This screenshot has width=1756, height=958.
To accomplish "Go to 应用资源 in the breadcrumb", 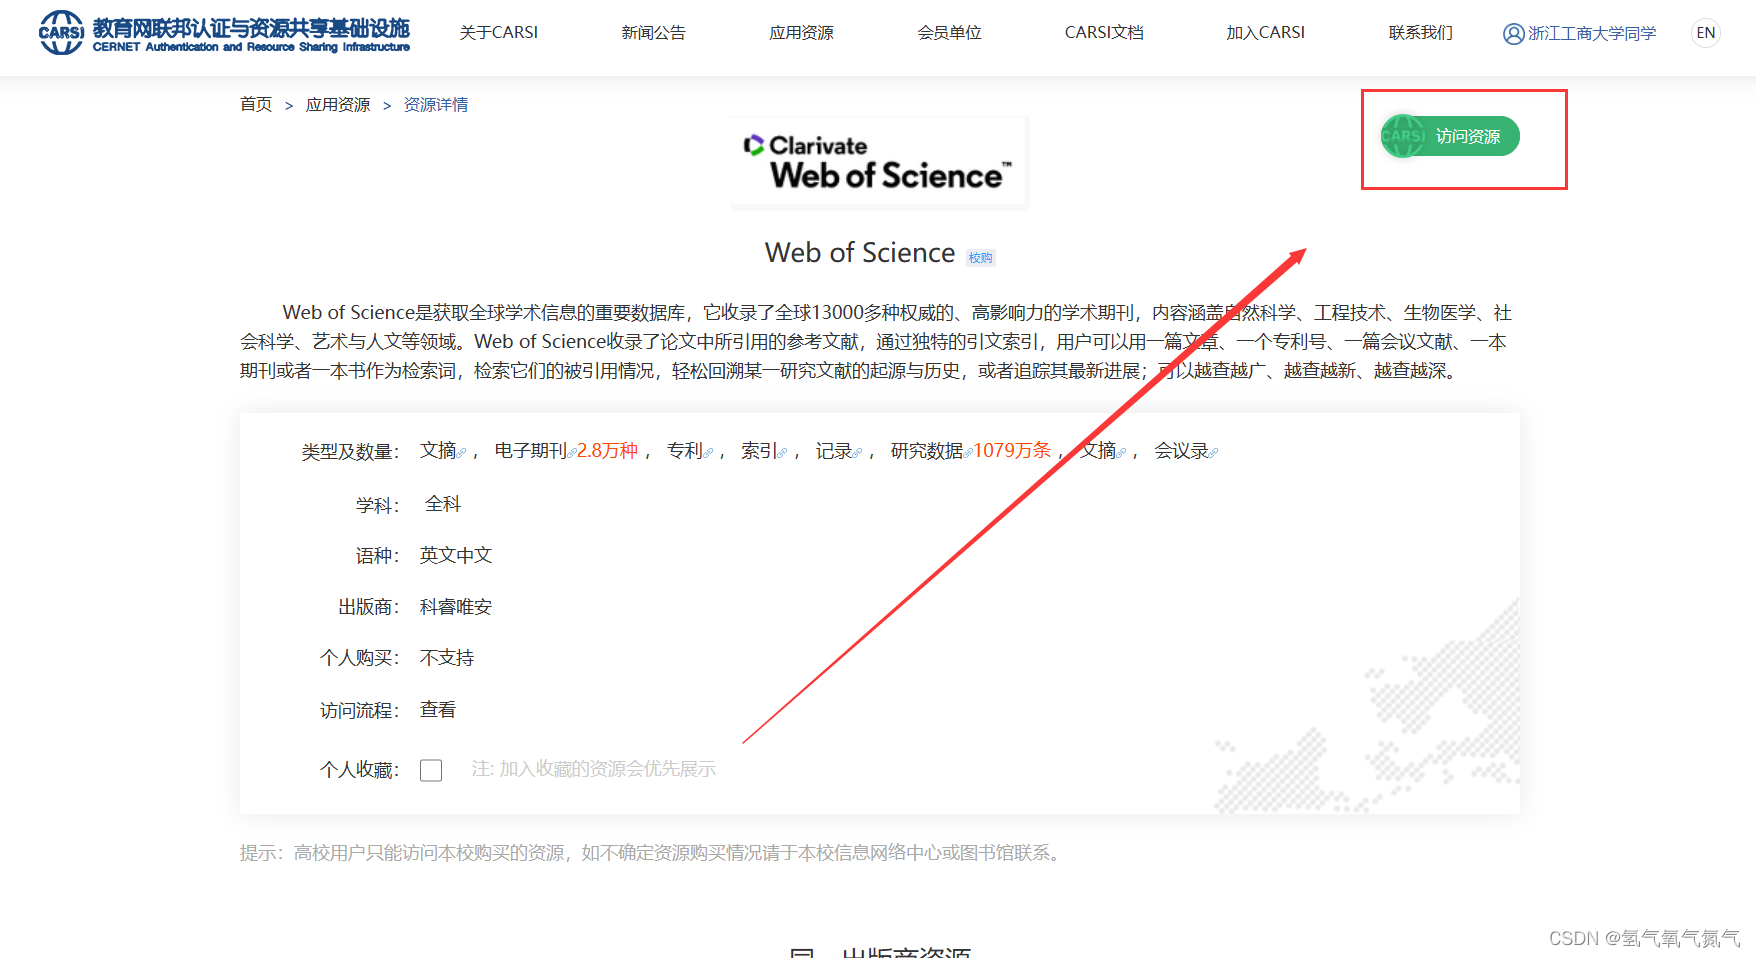I will click(338, 105).
